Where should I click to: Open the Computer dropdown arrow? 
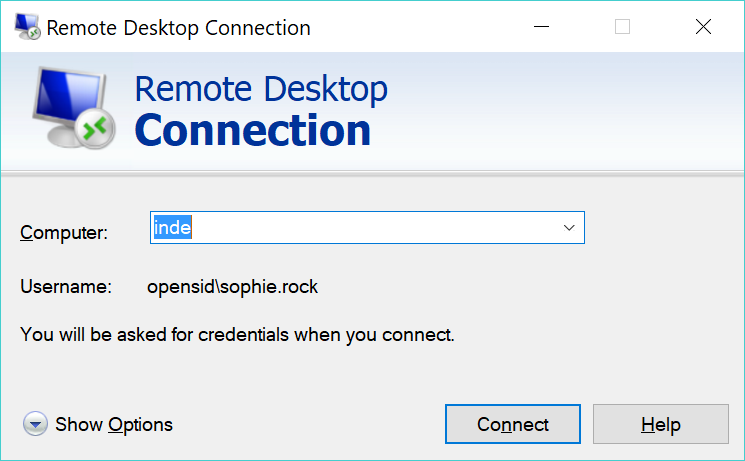[x=569, y=228]
